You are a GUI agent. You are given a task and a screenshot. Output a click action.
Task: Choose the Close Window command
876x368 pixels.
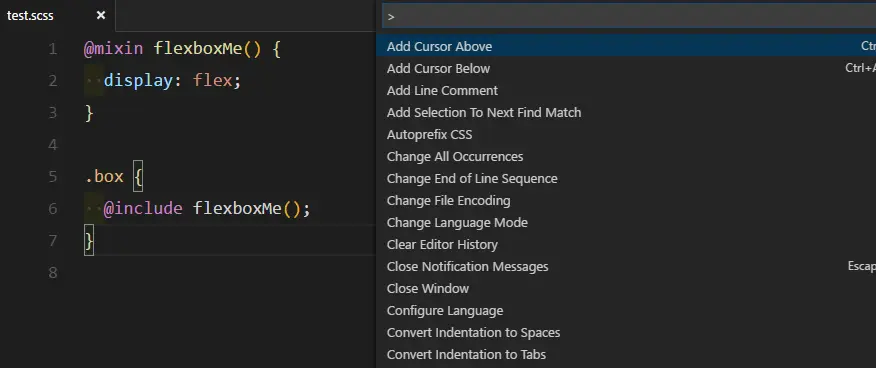[x=626, y=289]
